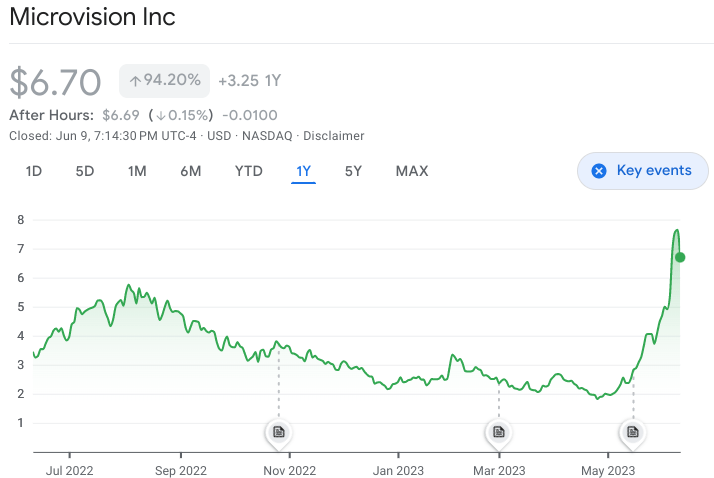
Task: Click the up arrow in the 94.20% badge
Action: click(x=135, y=80)
